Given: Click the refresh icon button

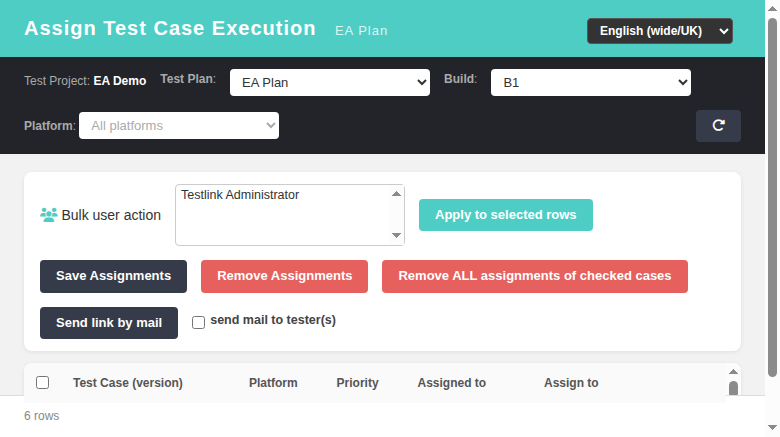Looking at the screenshot, I should tap(718, 125).
